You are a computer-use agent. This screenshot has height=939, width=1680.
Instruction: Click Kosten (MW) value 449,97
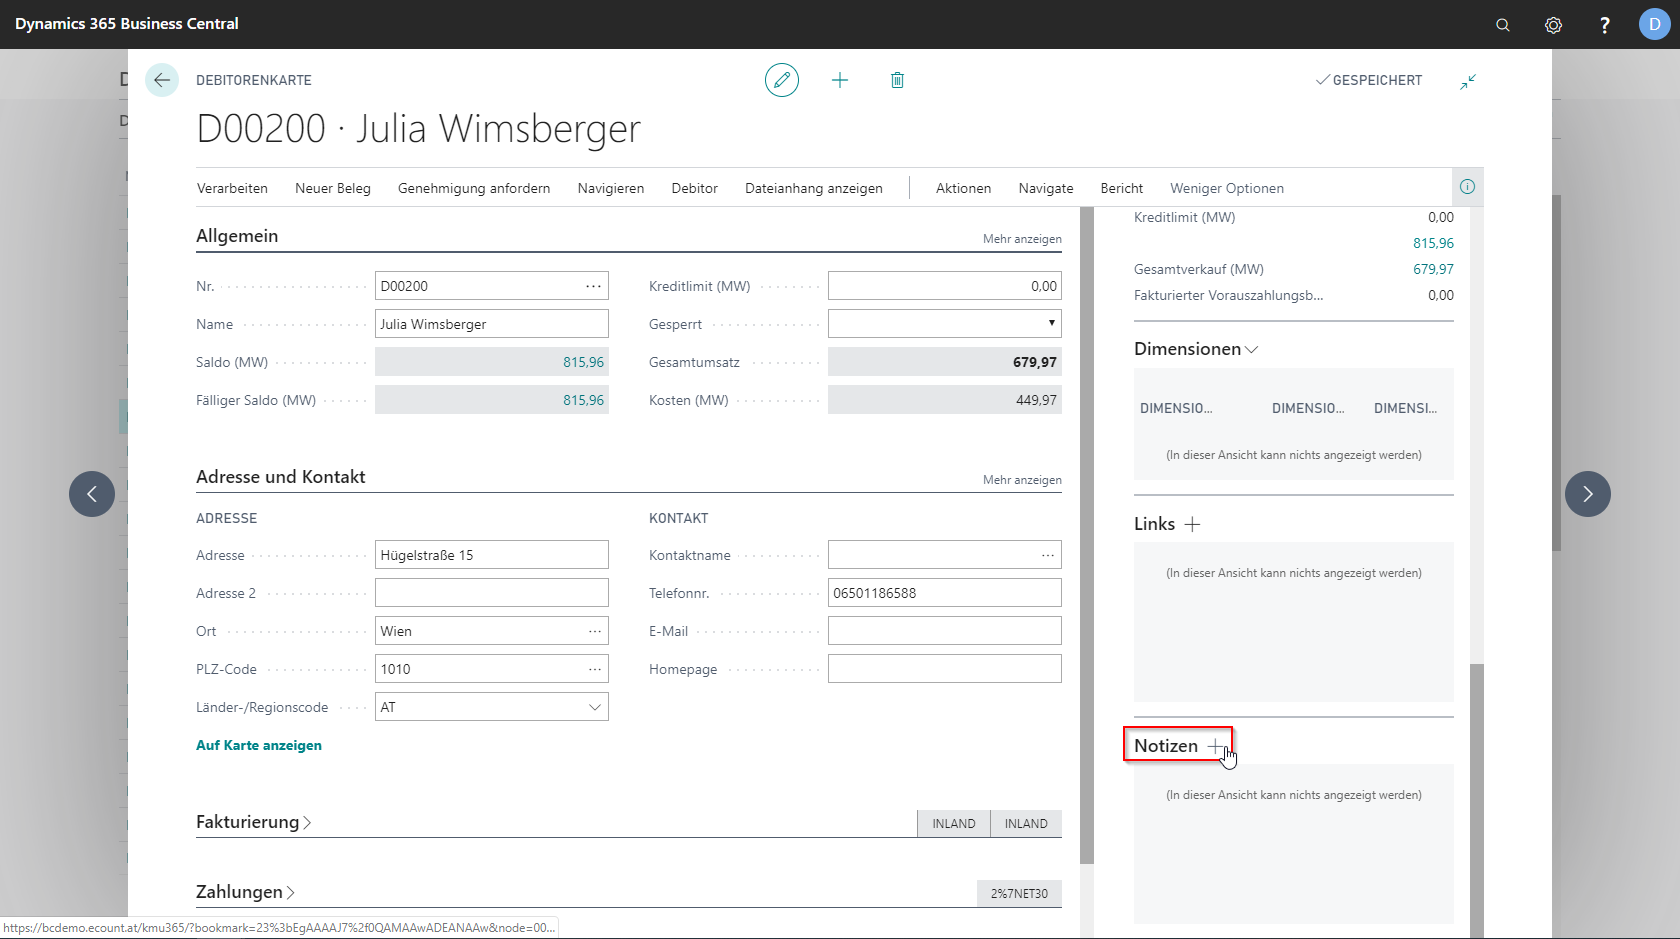pyautogui.click(x=944, y=400)
